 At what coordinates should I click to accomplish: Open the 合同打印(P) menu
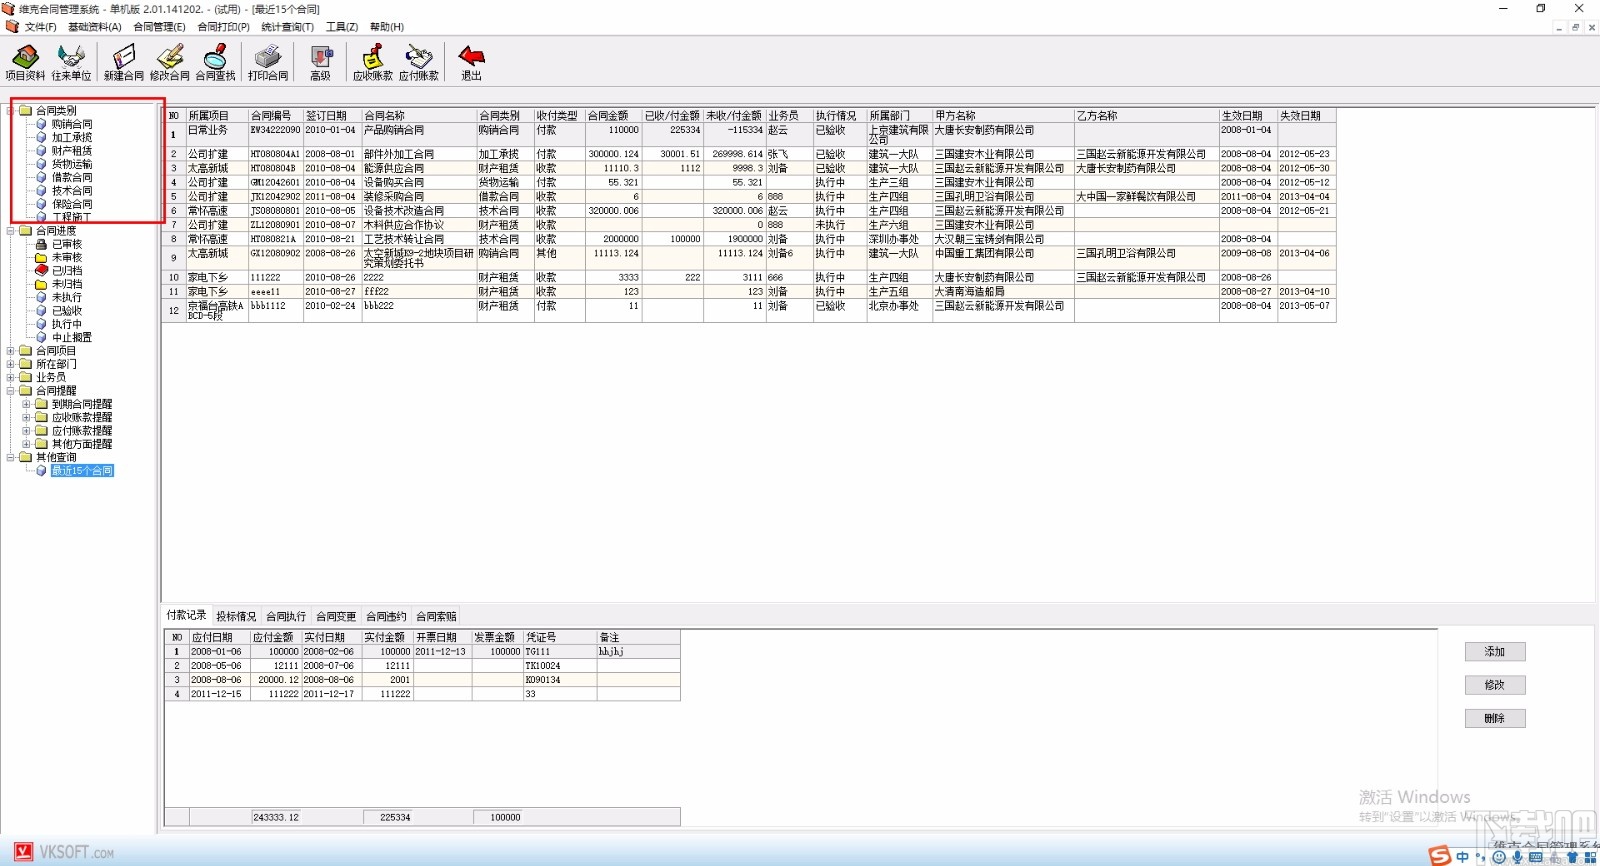coord(224,27)
